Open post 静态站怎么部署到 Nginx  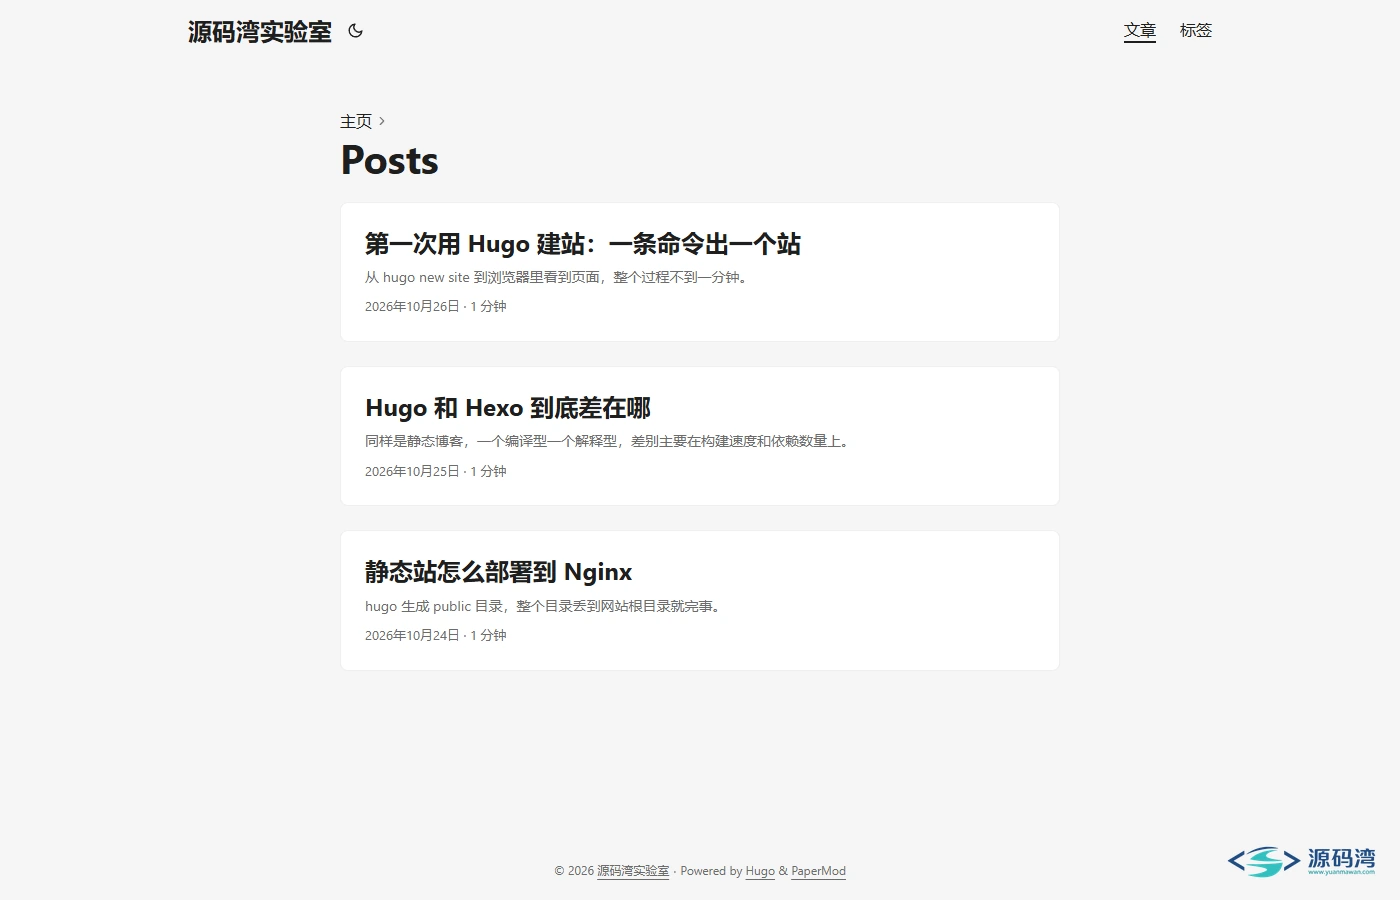[499, 572]
